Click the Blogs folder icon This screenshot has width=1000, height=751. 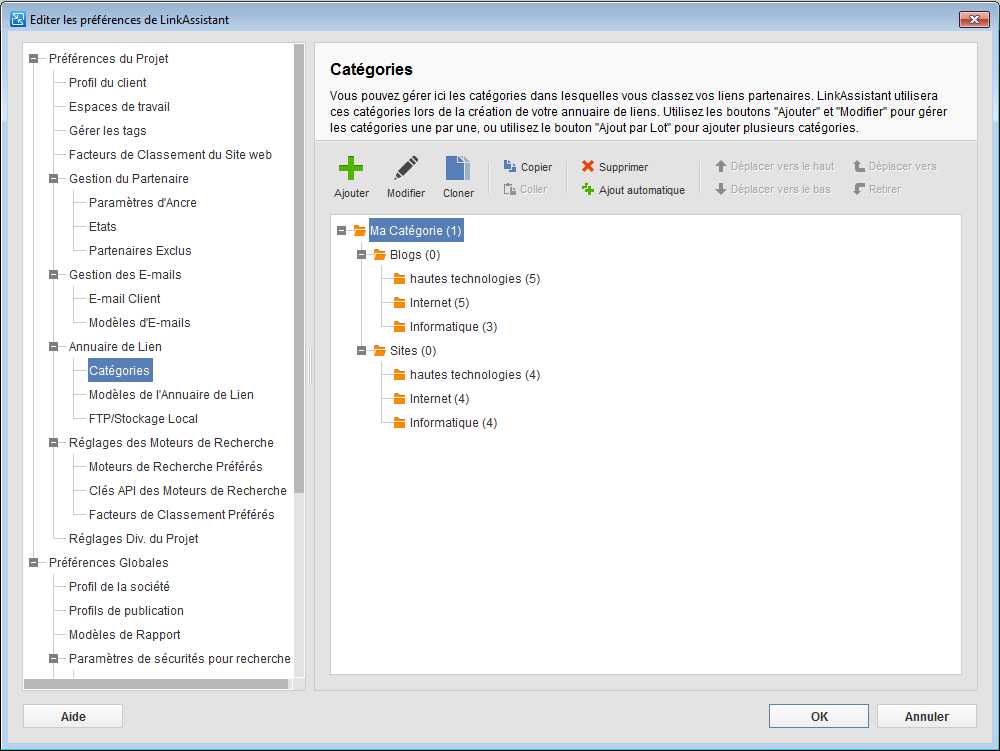click(380, 254)
